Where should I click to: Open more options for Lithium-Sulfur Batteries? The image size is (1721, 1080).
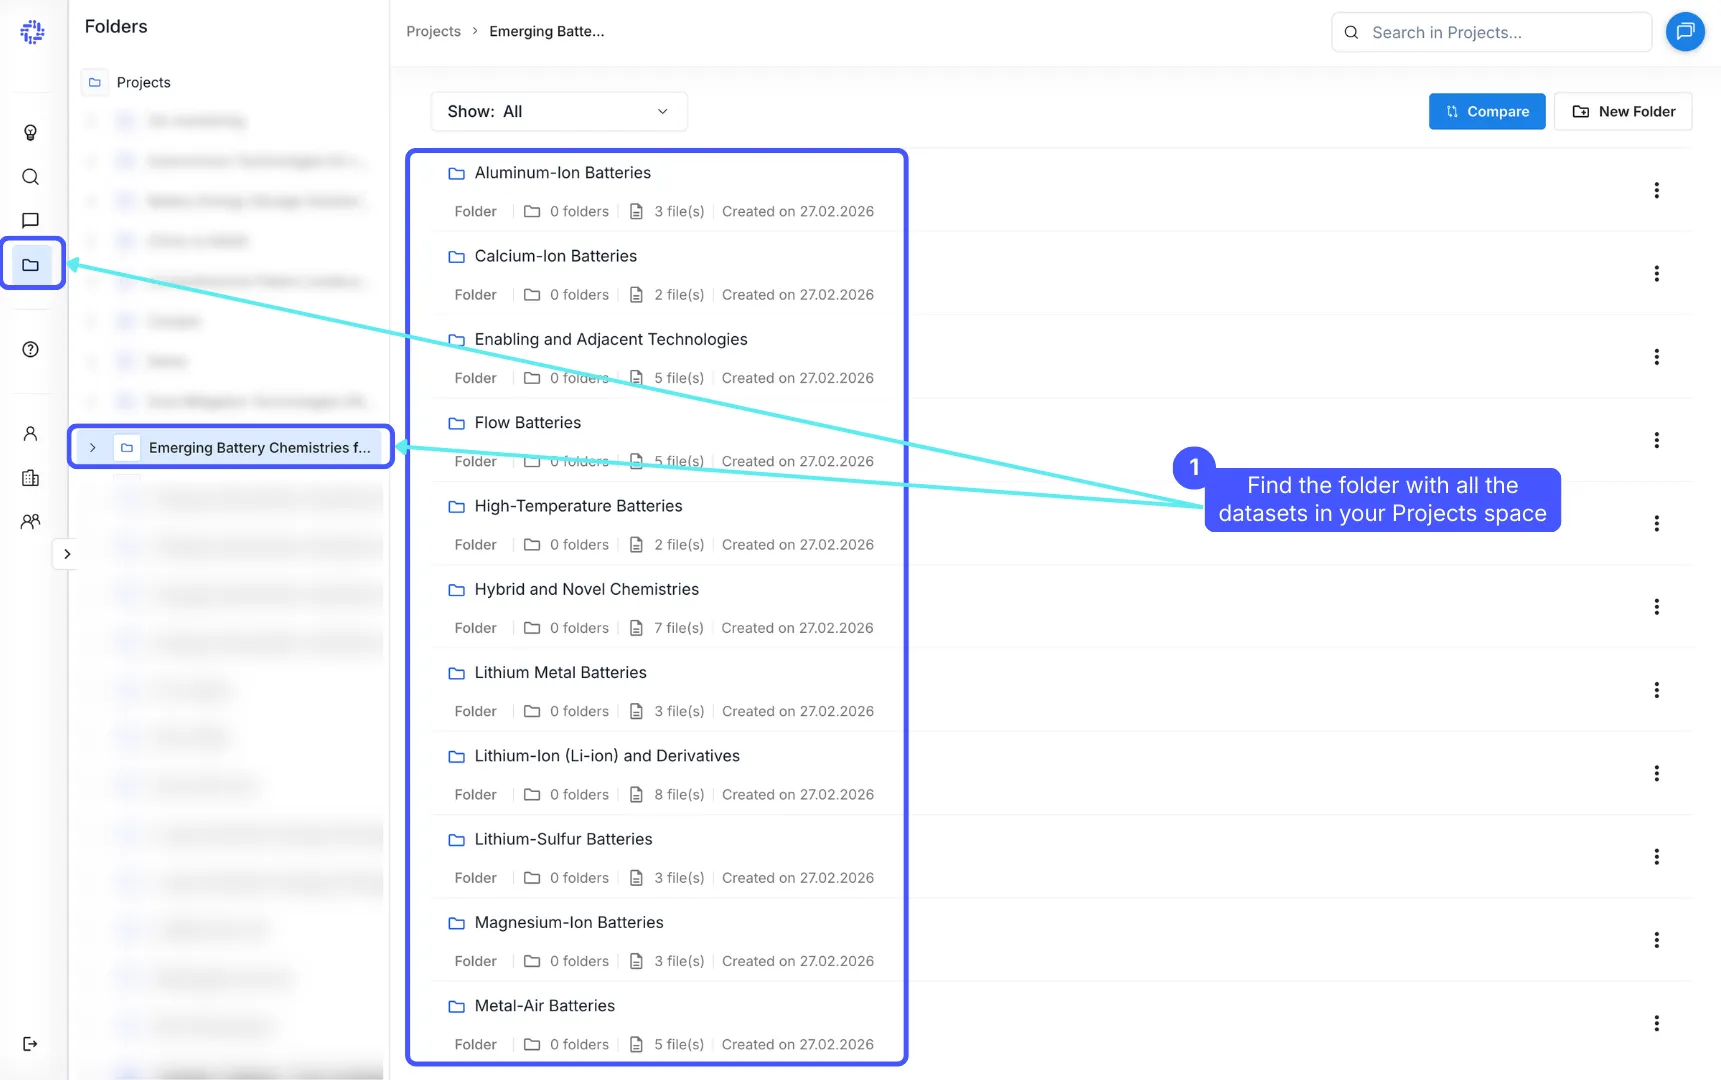pyautogui.click(x=1657, y=857)
